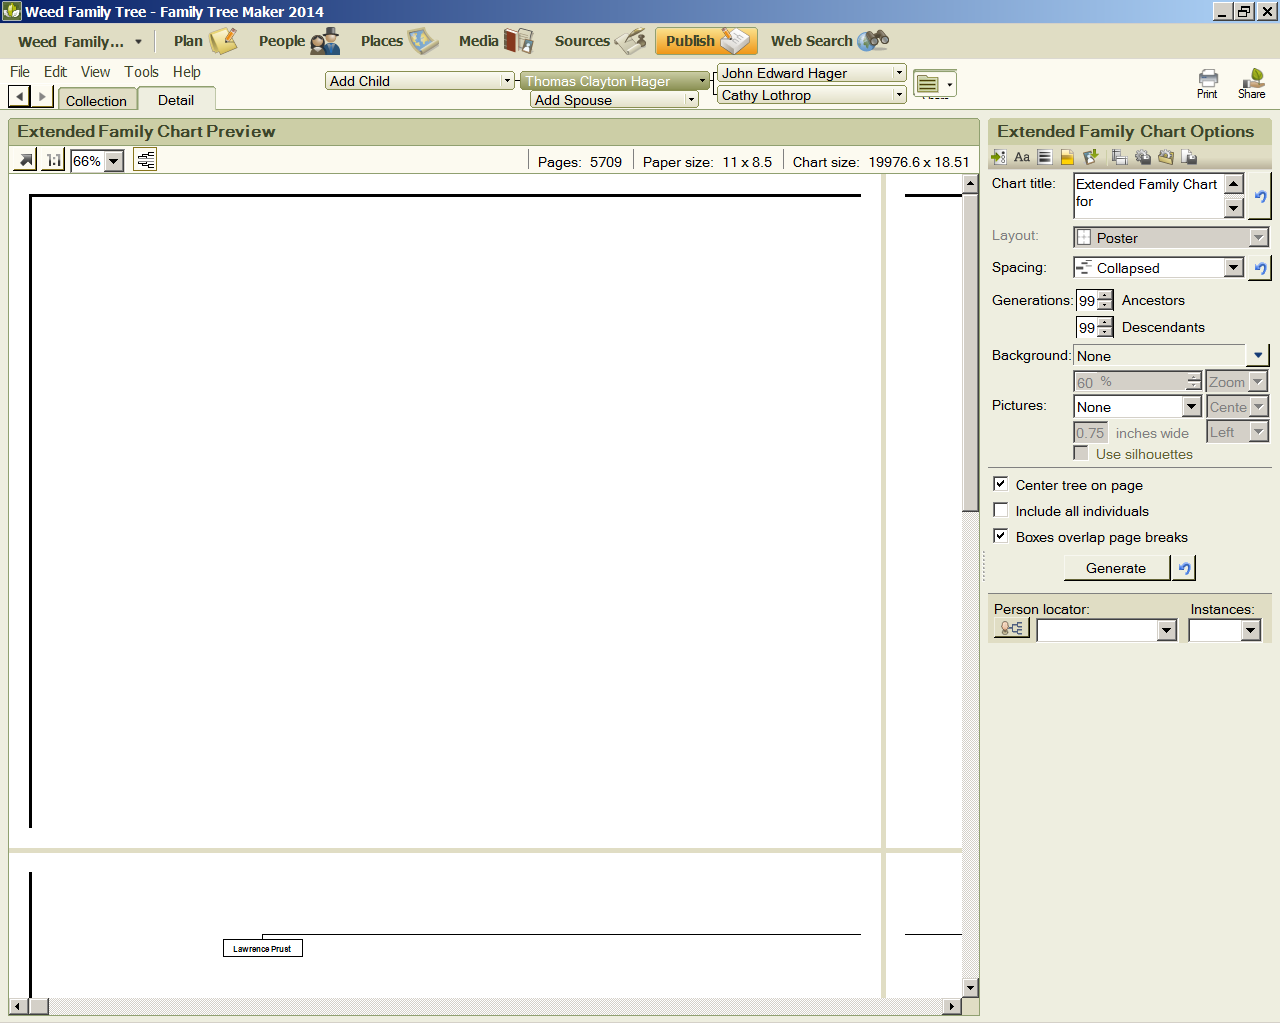Screen dimensions: 1280x1024
Task: Open the Pictures 'None' dropdown
Action: pyautogui.click(x=1191, y=407)
